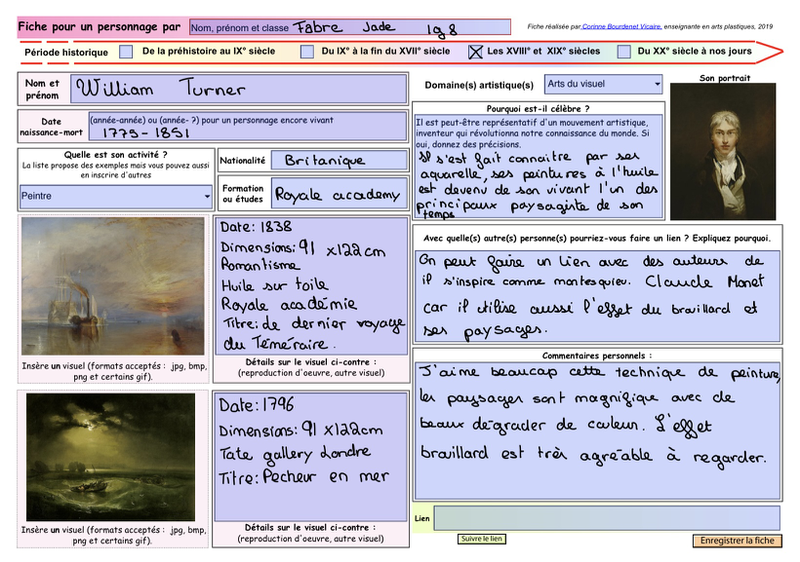Uncheck the XVIIIth and XIXth centuries box
This screenshot has width=800, height=562.
pyautogui.click(x=476, y=51)
